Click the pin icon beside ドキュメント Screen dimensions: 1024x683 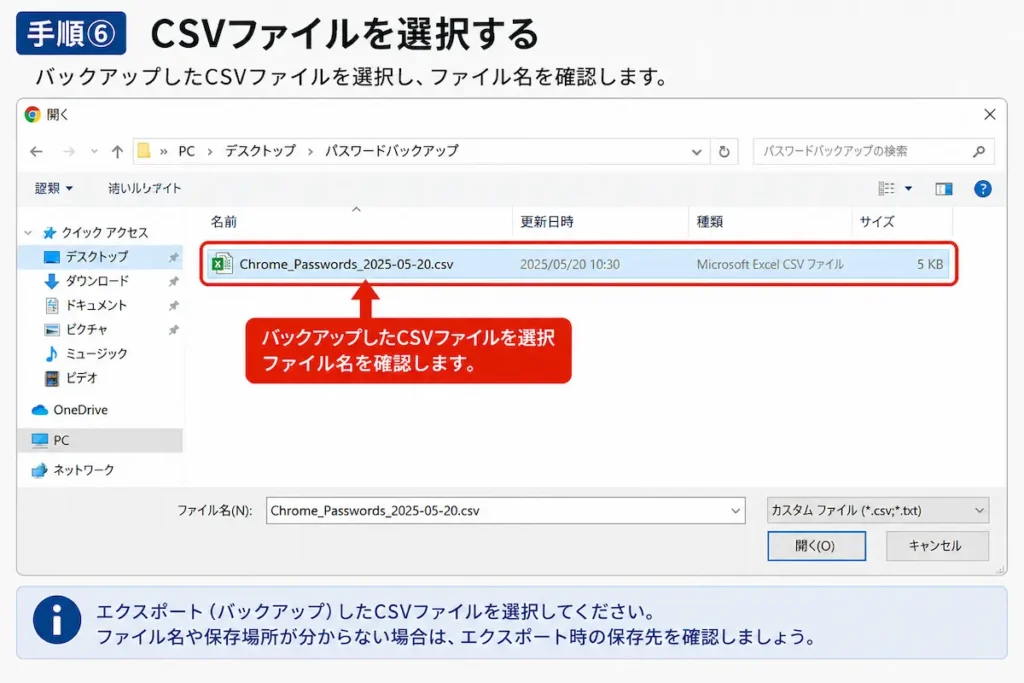174,306
